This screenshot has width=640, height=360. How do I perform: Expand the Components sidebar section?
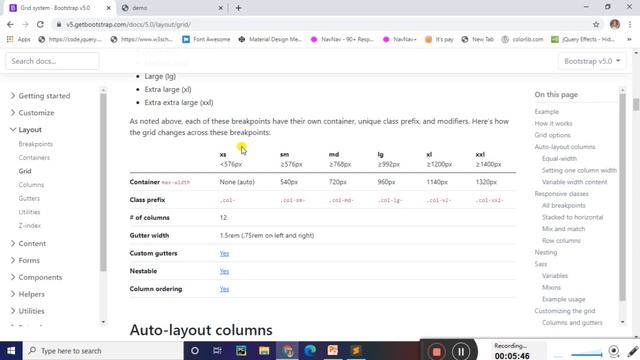click(36, 277)
